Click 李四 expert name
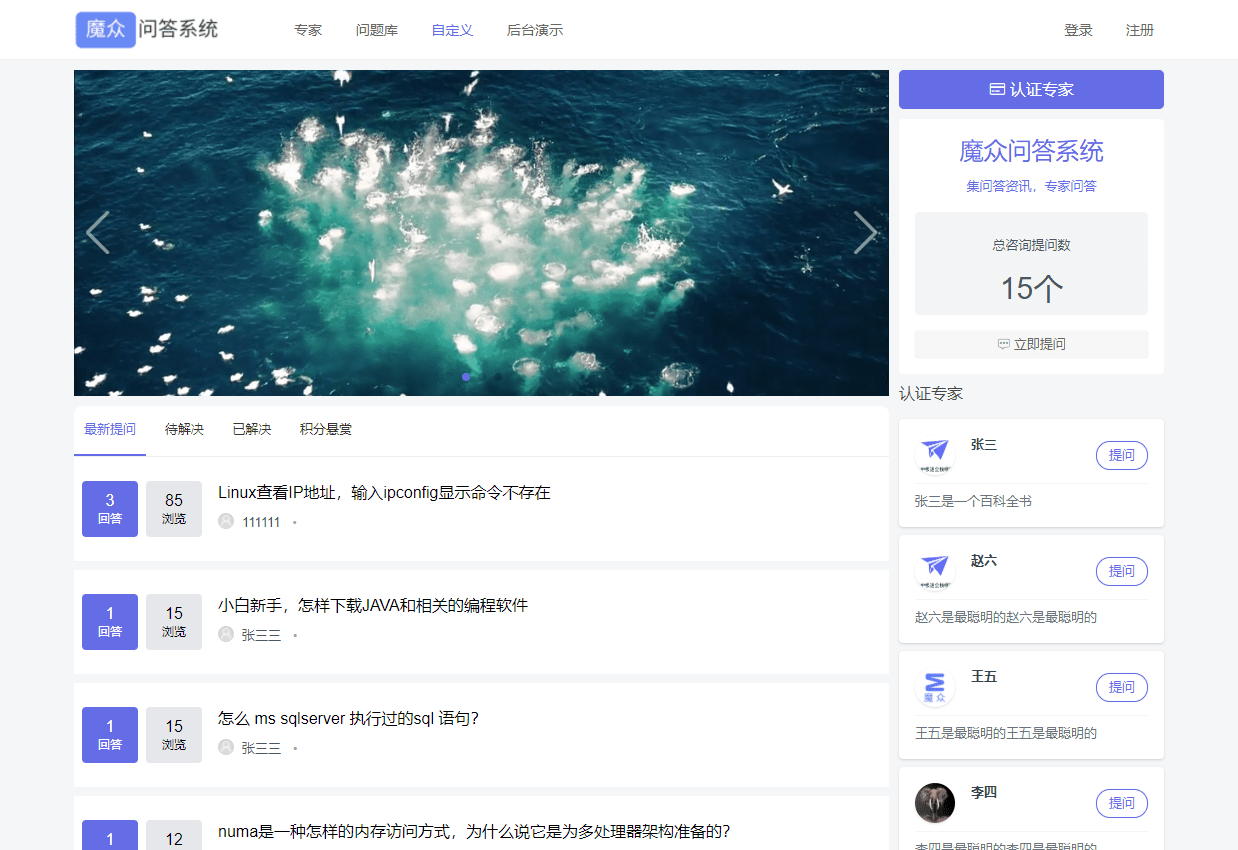1238x850 pixels. 984,793
